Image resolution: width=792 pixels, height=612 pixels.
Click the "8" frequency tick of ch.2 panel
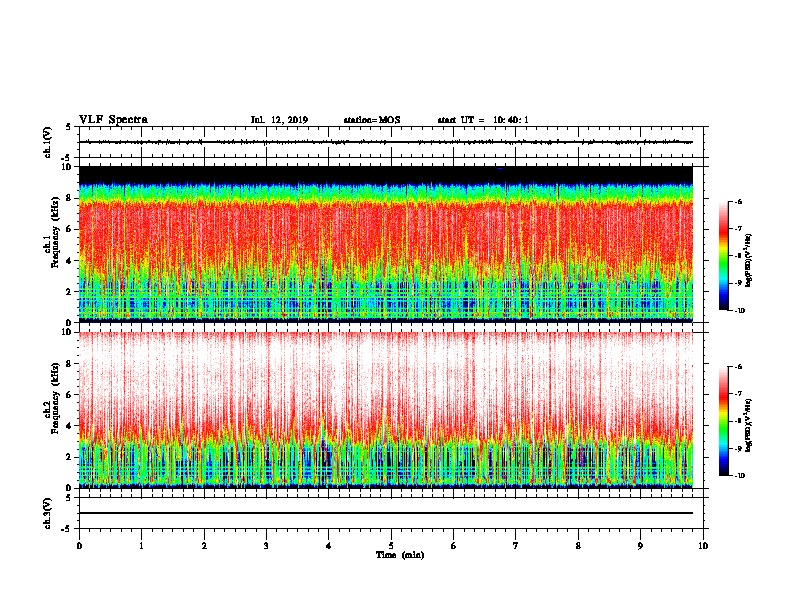(69, 364)
